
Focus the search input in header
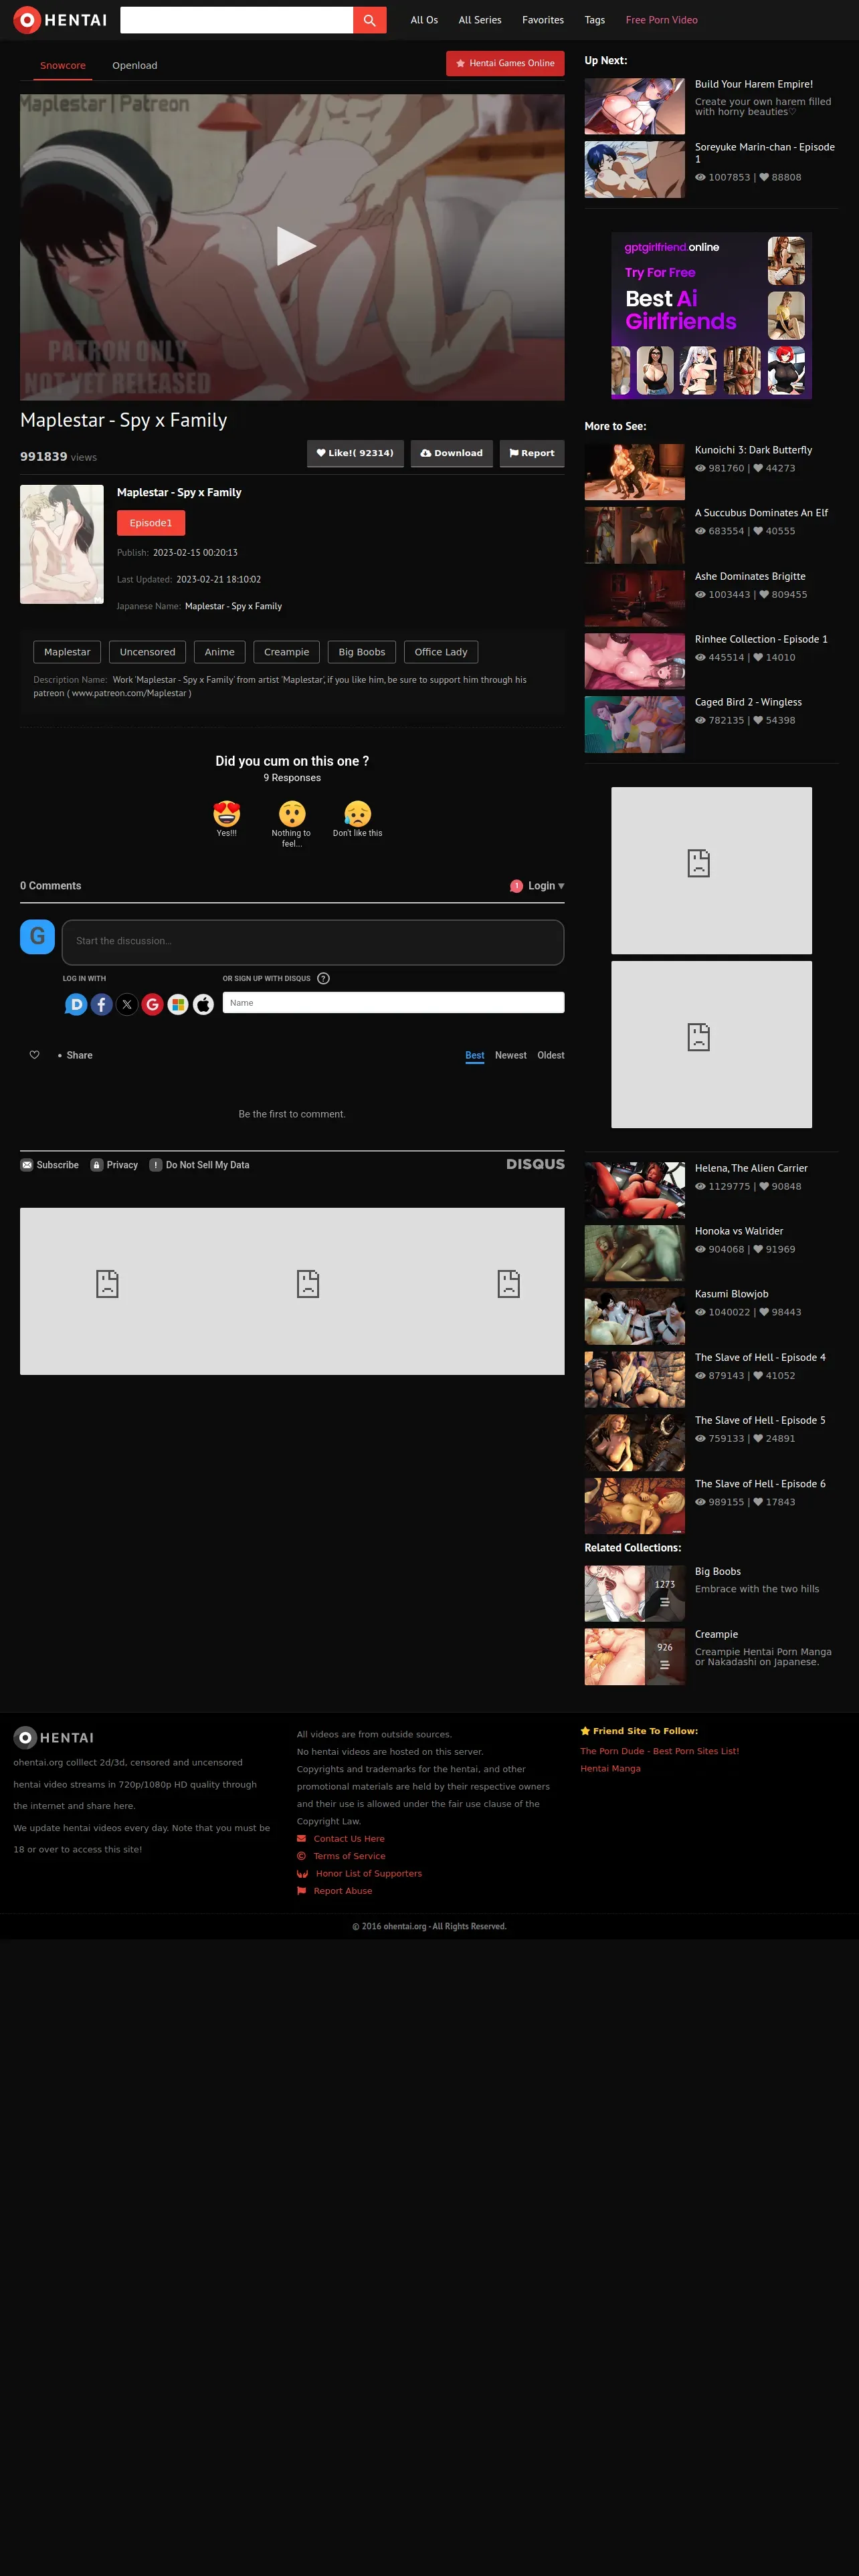236,20
